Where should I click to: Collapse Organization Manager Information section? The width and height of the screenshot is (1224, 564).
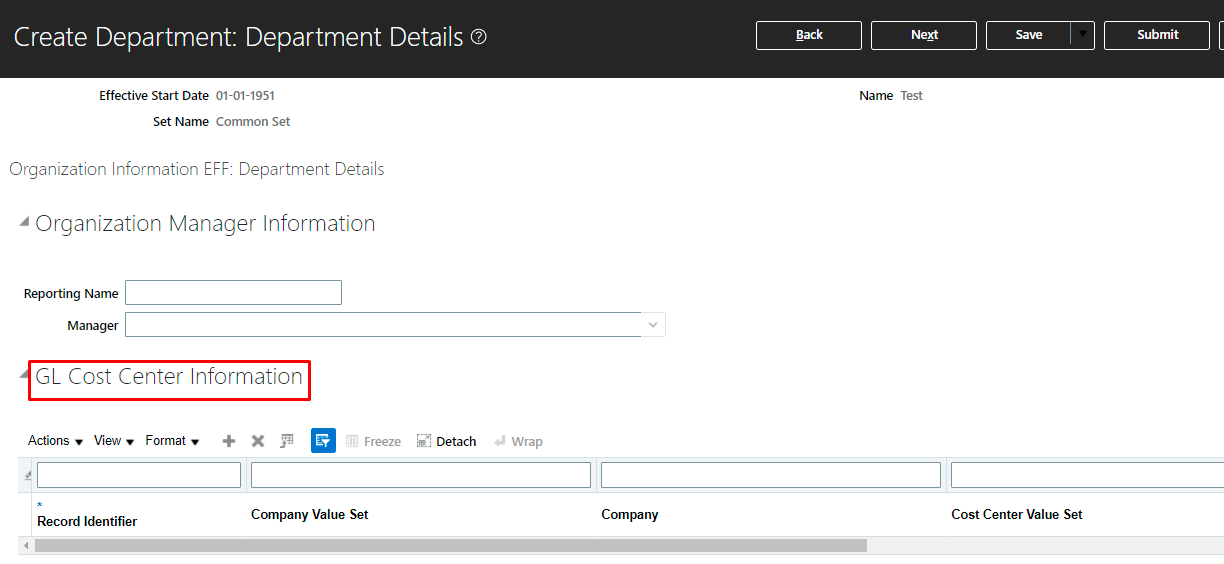(24, 223)
